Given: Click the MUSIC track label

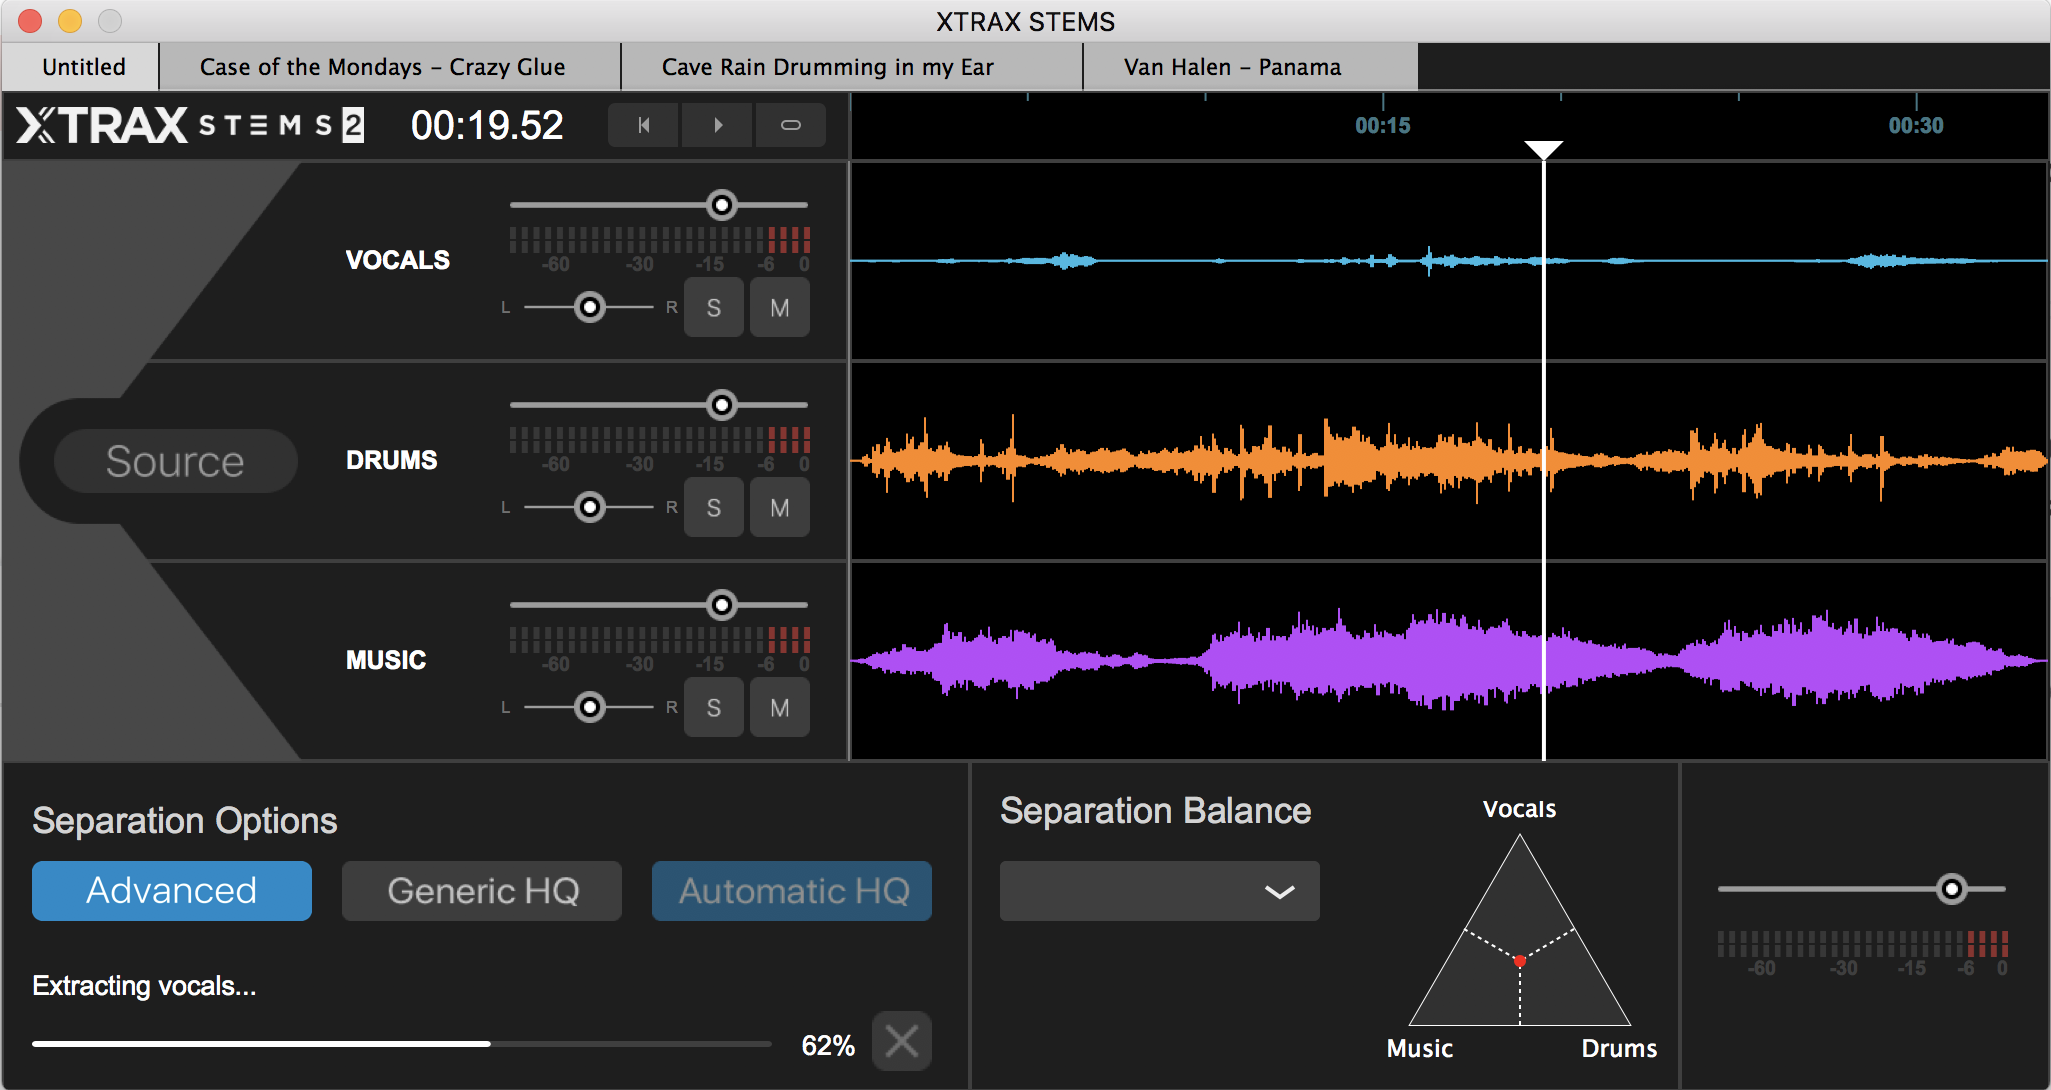Looking at the screenshot, I should point(386,660).
